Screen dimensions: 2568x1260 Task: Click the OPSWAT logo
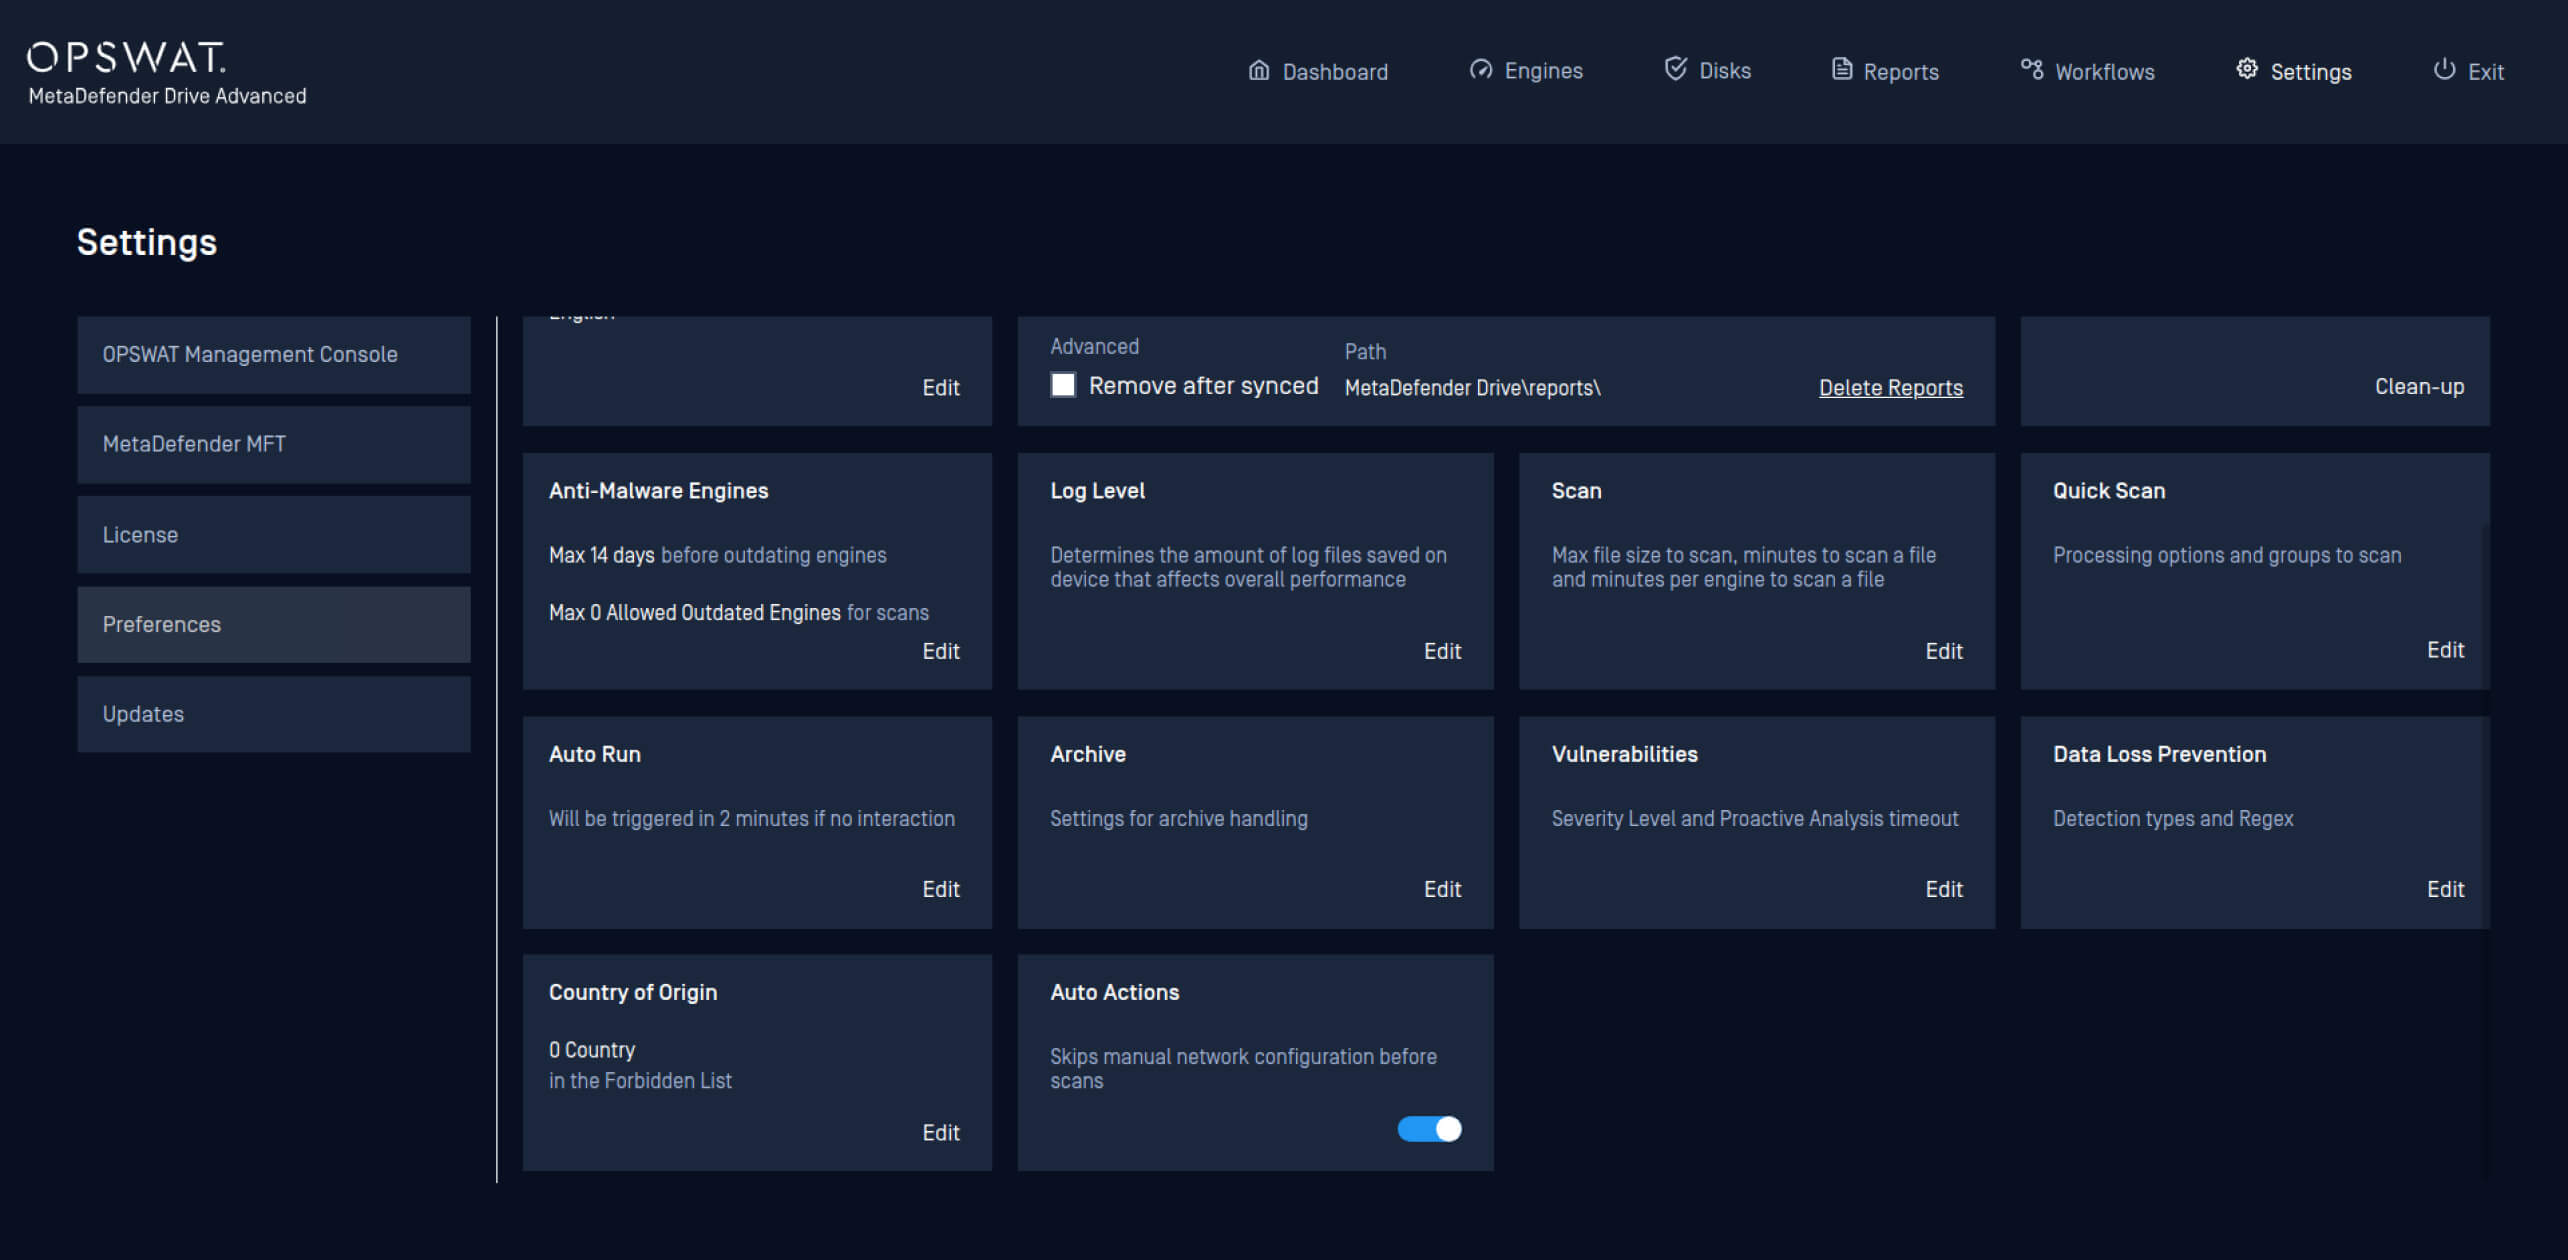click(x=126, y=57)
